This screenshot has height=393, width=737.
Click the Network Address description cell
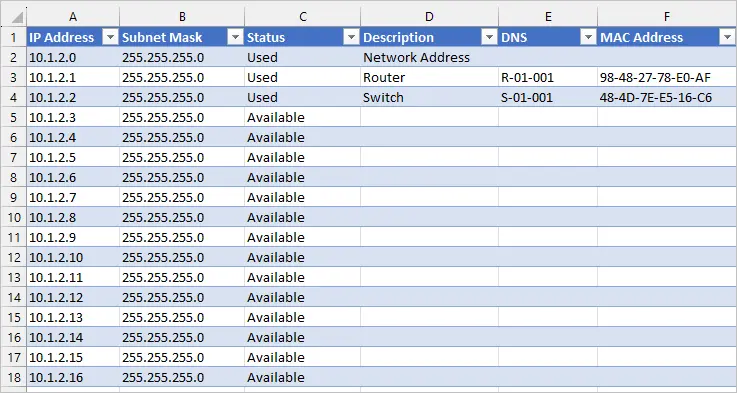tap(429, 57)
